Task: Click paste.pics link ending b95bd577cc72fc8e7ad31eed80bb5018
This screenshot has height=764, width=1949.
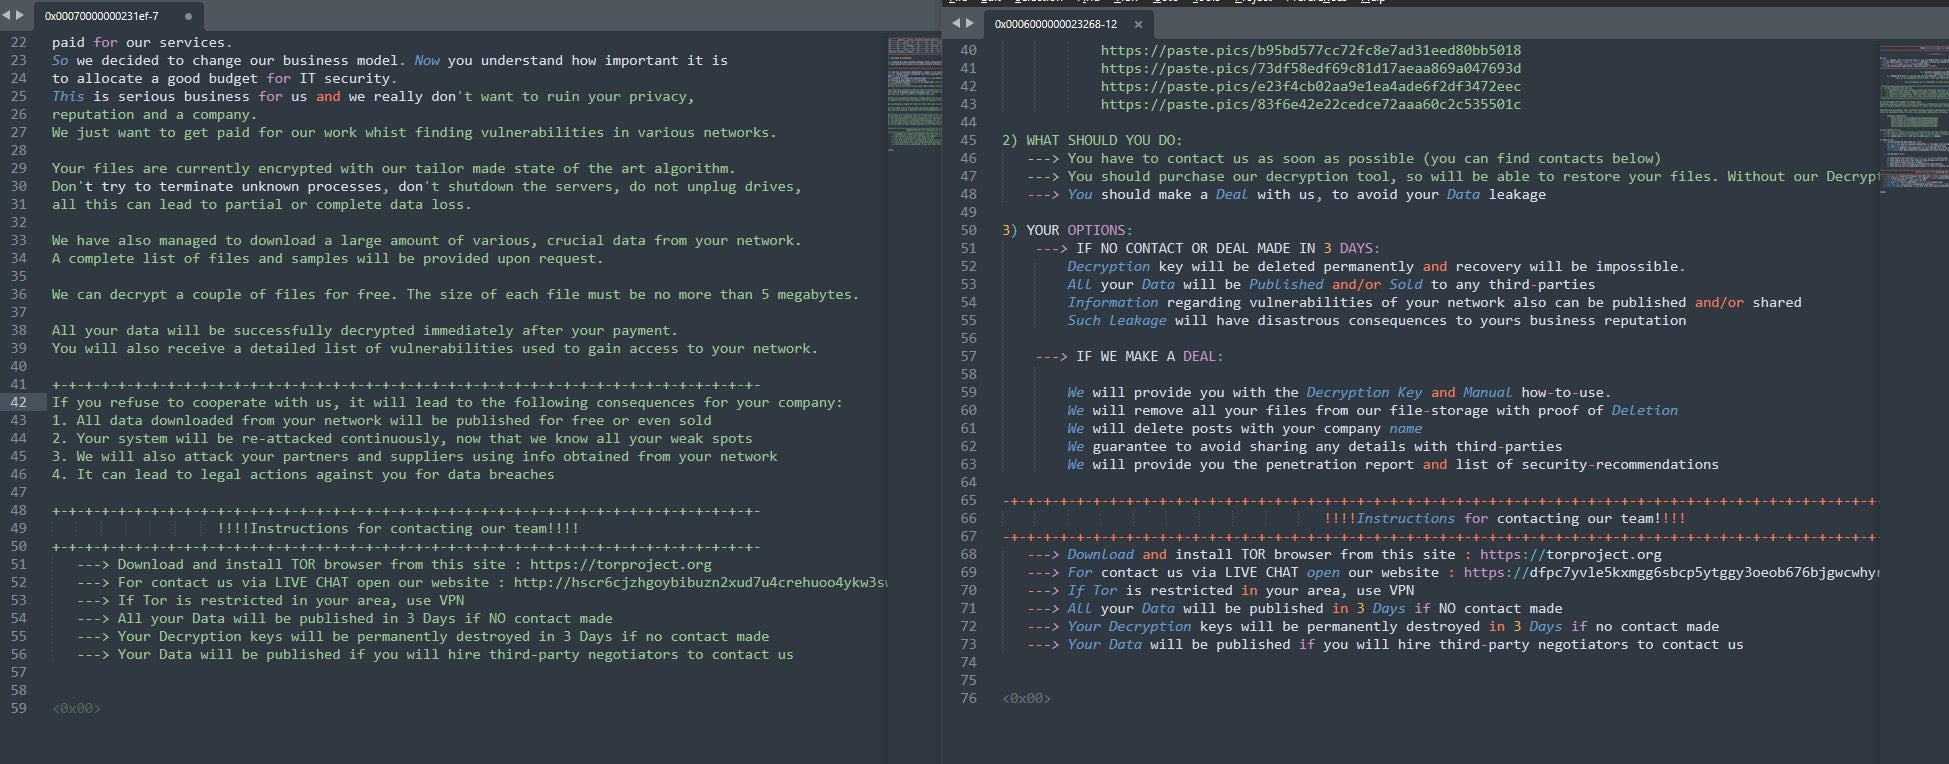Action: [x=1311, y=51]
